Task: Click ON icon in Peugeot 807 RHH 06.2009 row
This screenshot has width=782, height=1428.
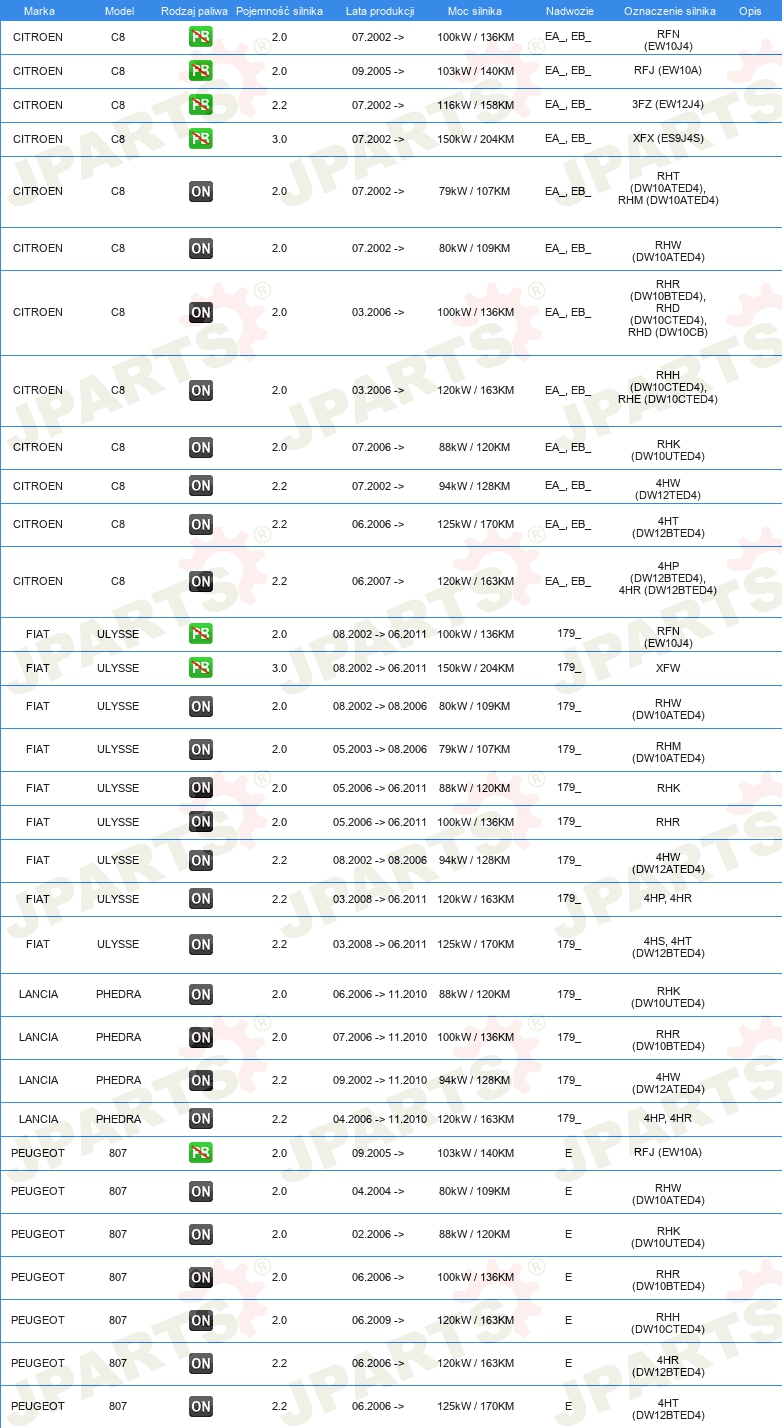Action: pyautogui.click(x=200, y=1320)
